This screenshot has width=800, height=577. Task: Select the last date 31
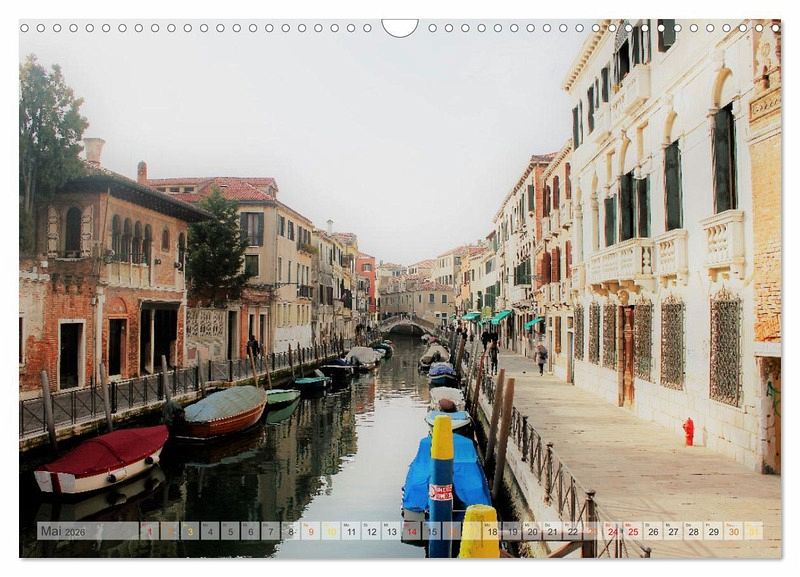(x=753, y=531)
